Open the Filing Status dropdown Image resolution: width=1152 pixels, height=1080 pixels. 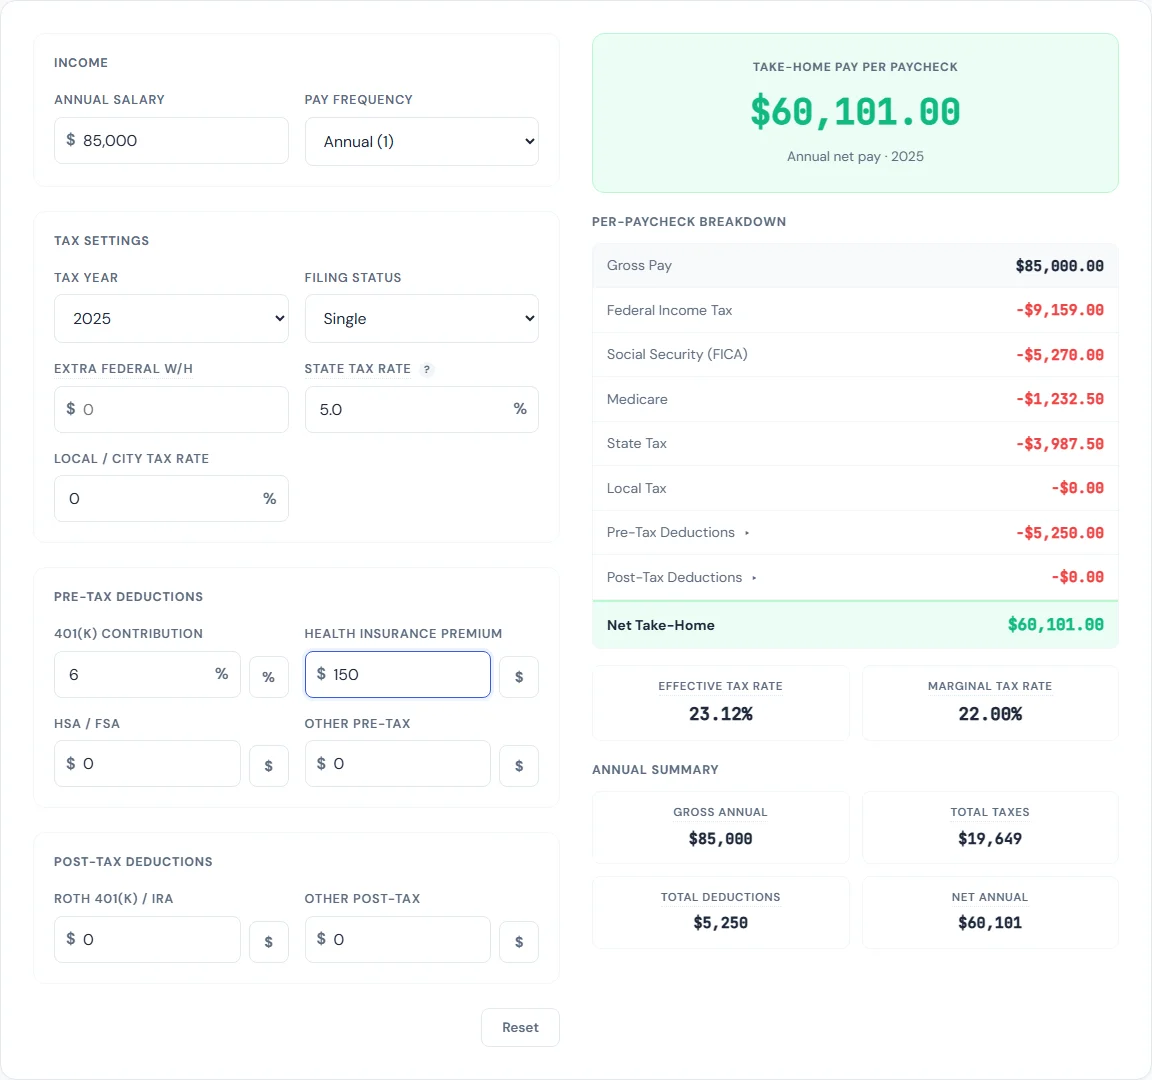pos(421,318)
